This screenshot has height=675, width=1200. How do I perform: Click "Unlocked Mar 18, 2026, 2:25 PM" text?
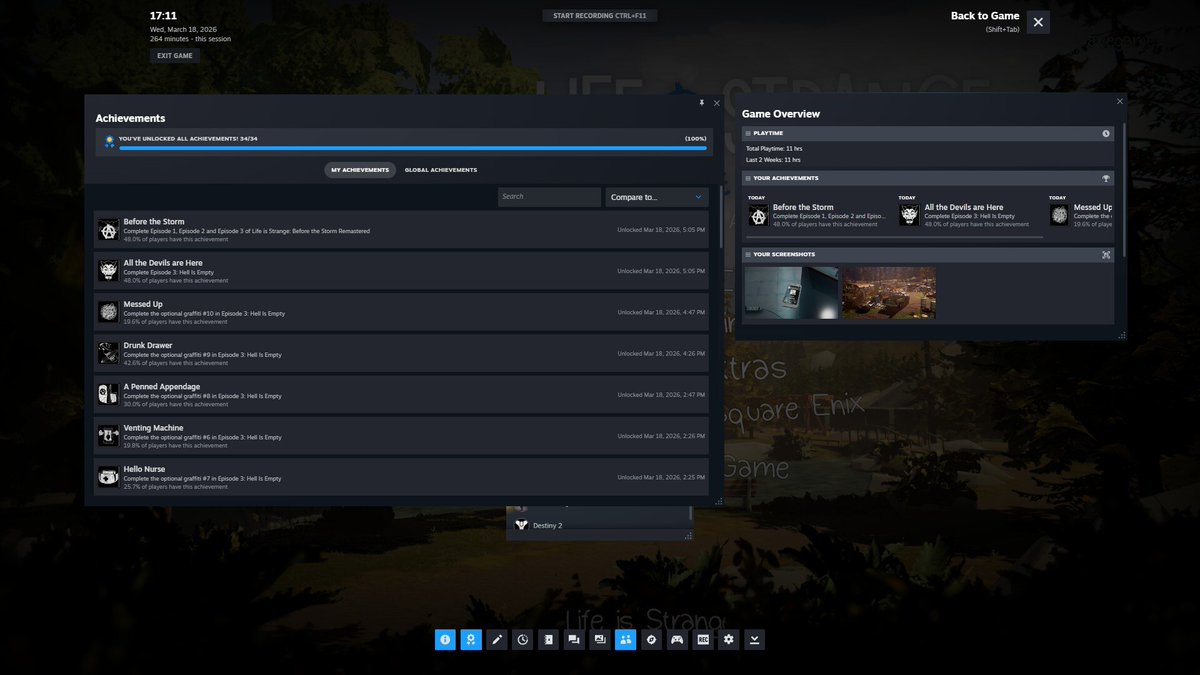point(662,477)
